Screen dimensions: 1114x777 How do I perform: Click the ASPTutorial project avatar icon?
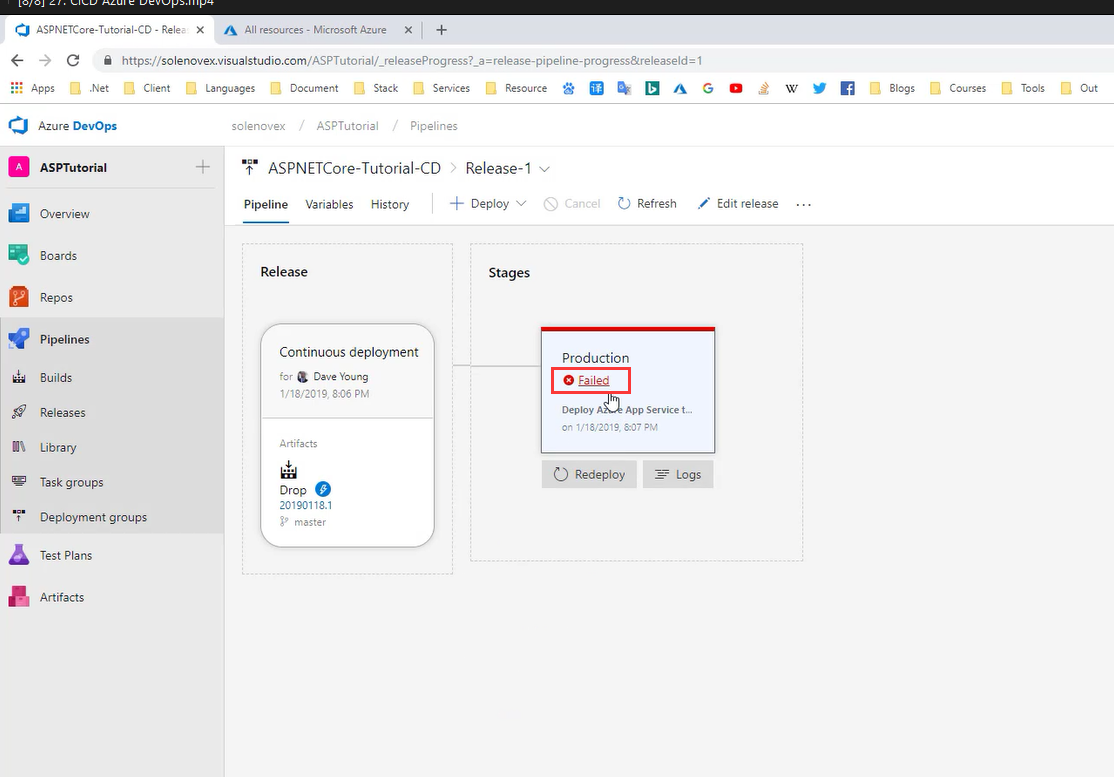pyautogui.click(x=18, y=167)
